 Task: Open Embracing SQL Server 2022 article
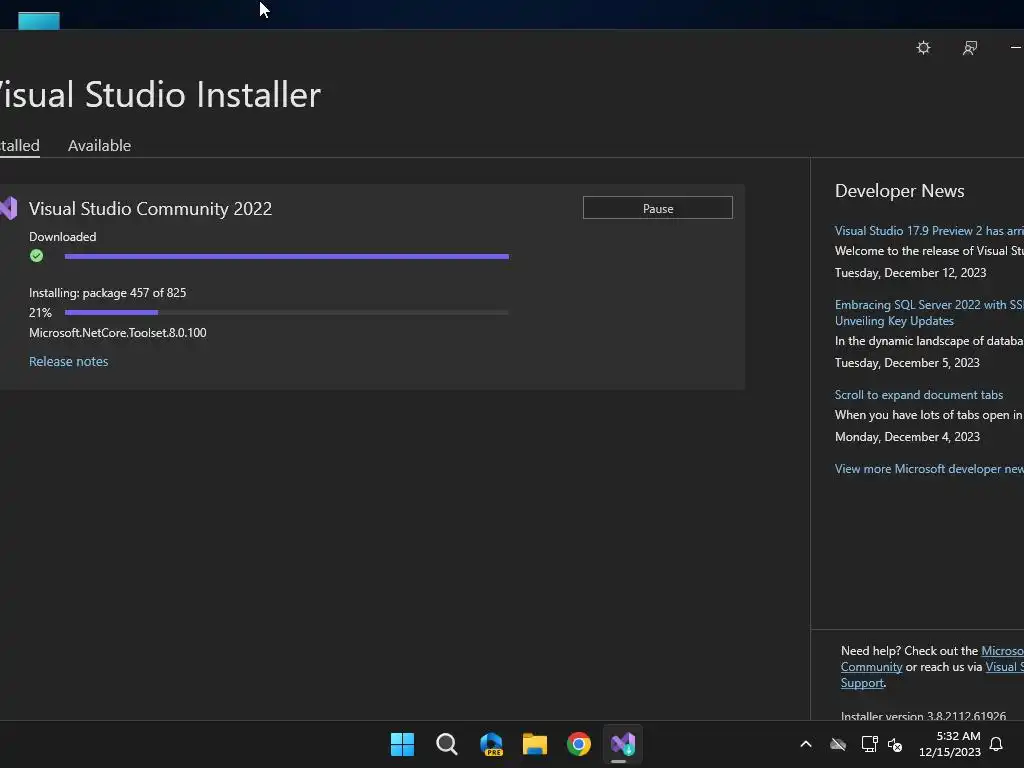(x=929, y=313)
